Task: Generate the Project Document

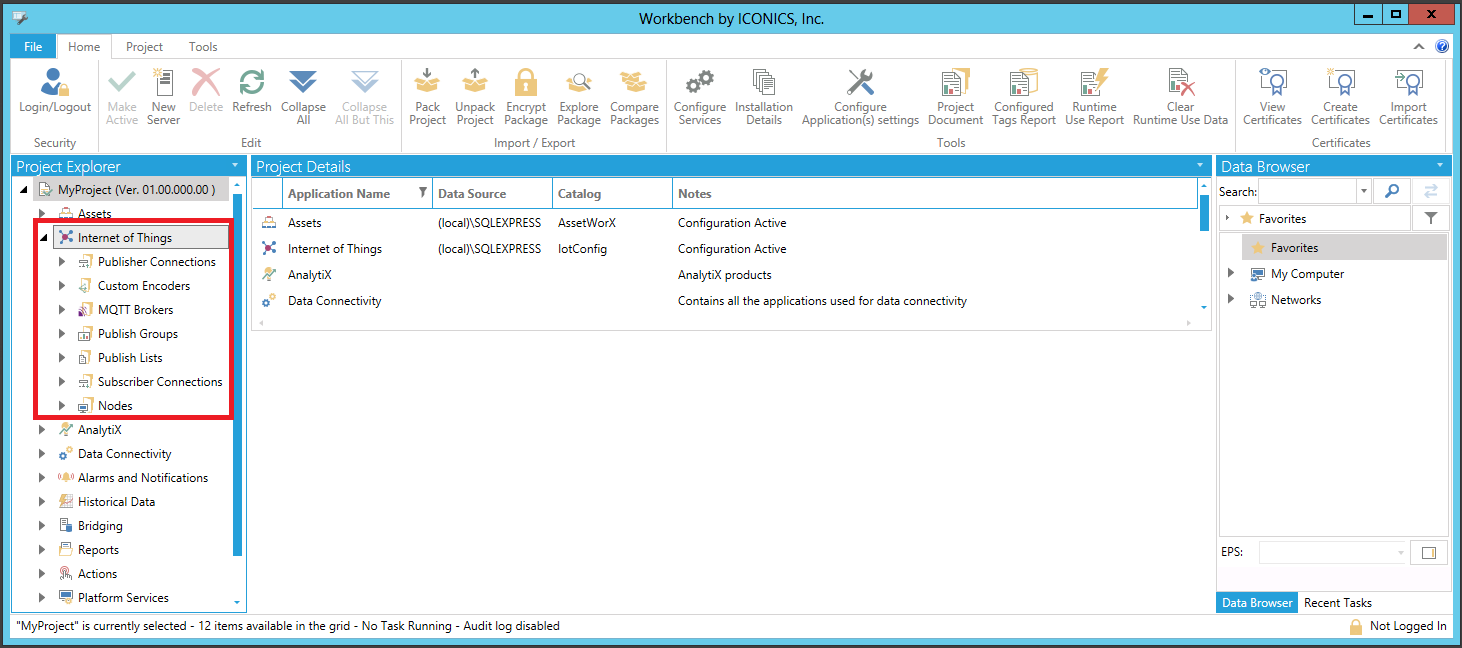Action: (955, 97)
